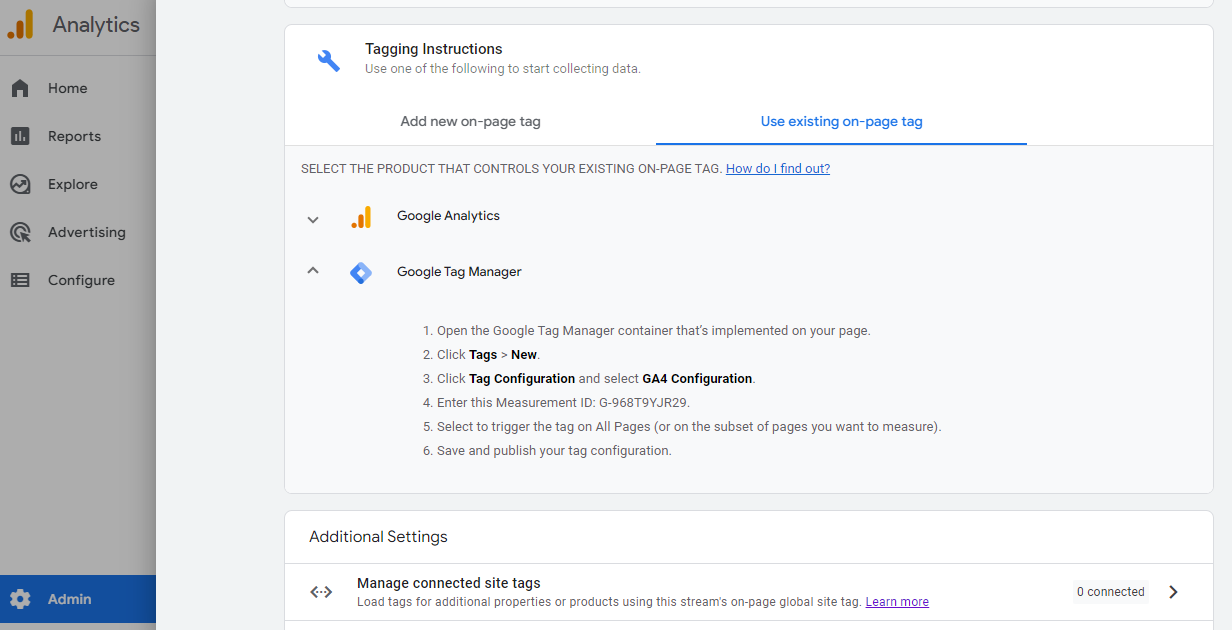Open the How do I find out link

coord(778,169)
